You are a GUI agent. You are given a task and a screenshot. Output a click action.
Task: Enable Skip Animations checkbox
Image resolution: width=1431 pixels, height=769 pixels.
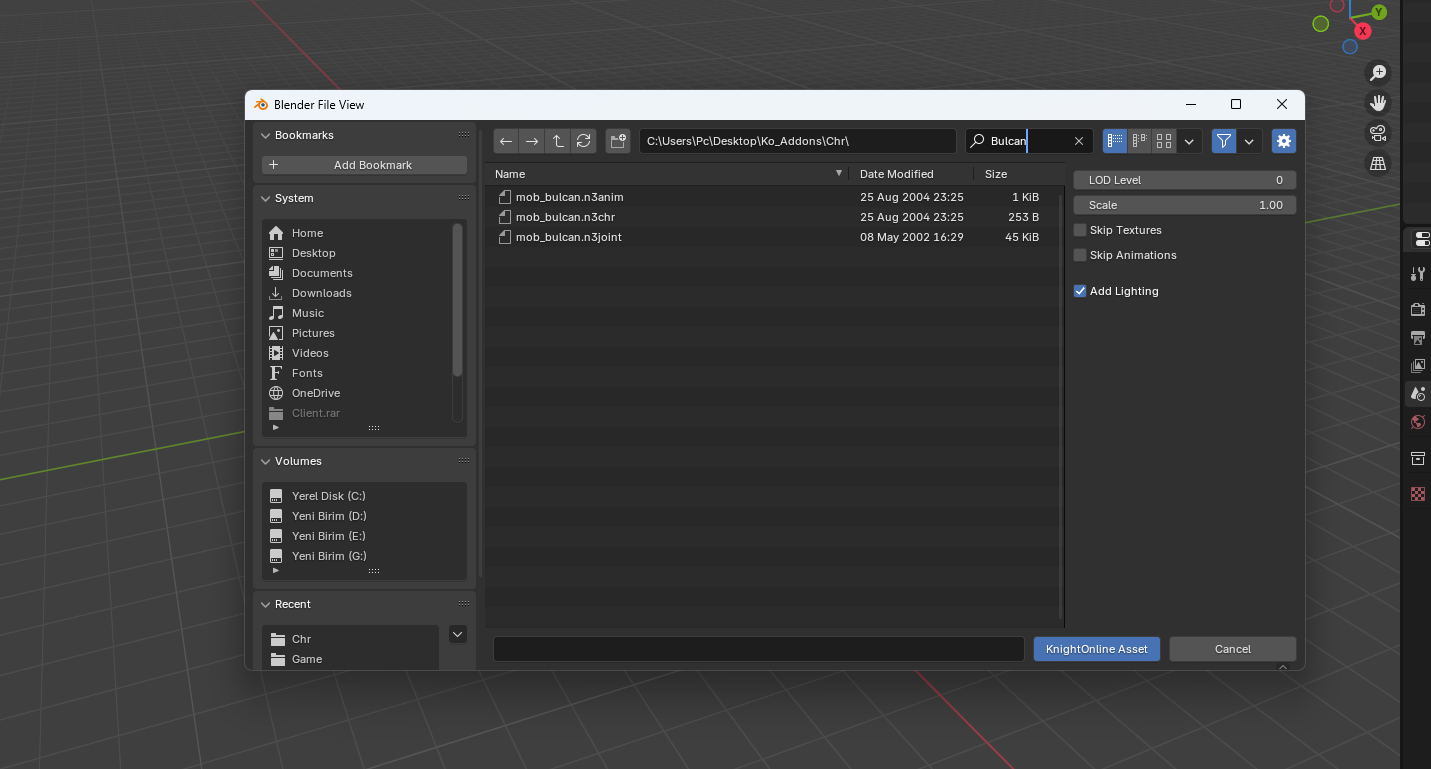click(1080, 255)
